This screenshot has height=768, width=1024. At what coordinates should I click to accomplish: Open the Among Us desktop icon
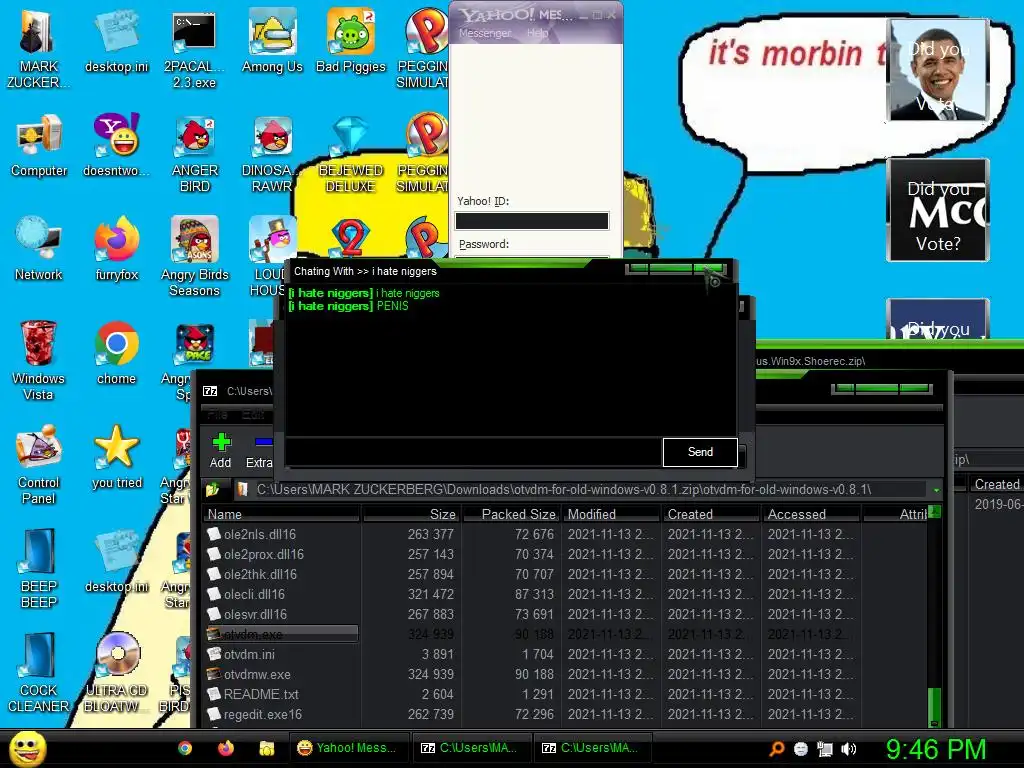click(x=272, y=41)
